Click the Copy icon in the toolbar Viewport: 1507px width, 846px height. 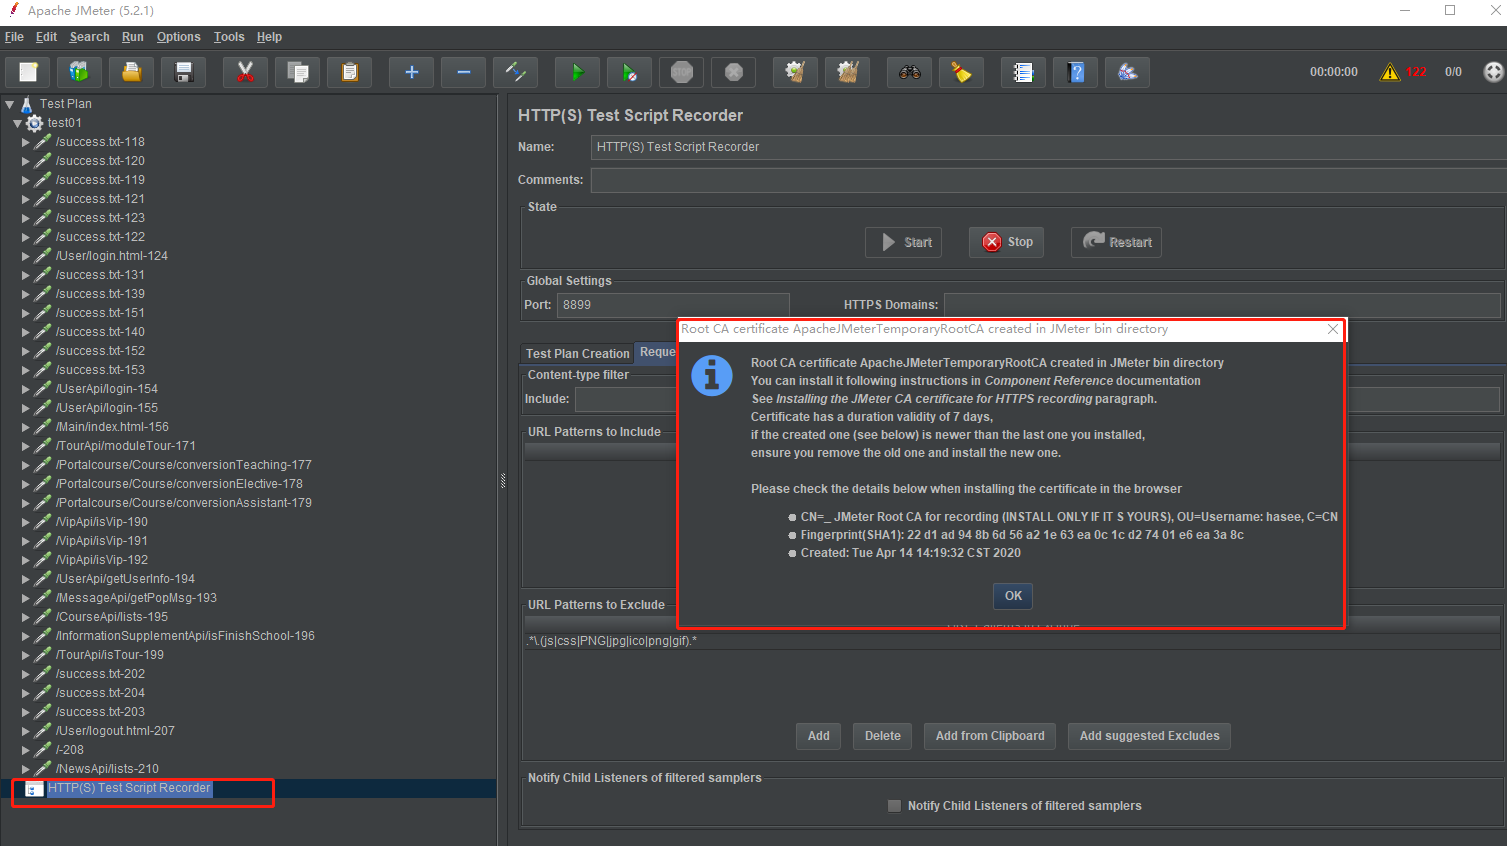(297, 72)
